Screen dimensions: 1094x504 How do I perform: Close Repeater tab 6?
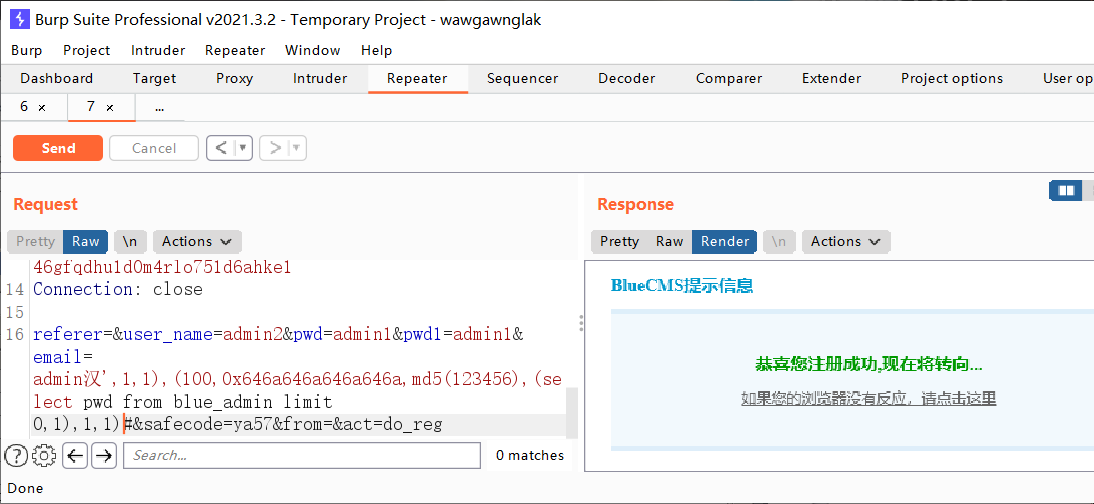point(42,108)
